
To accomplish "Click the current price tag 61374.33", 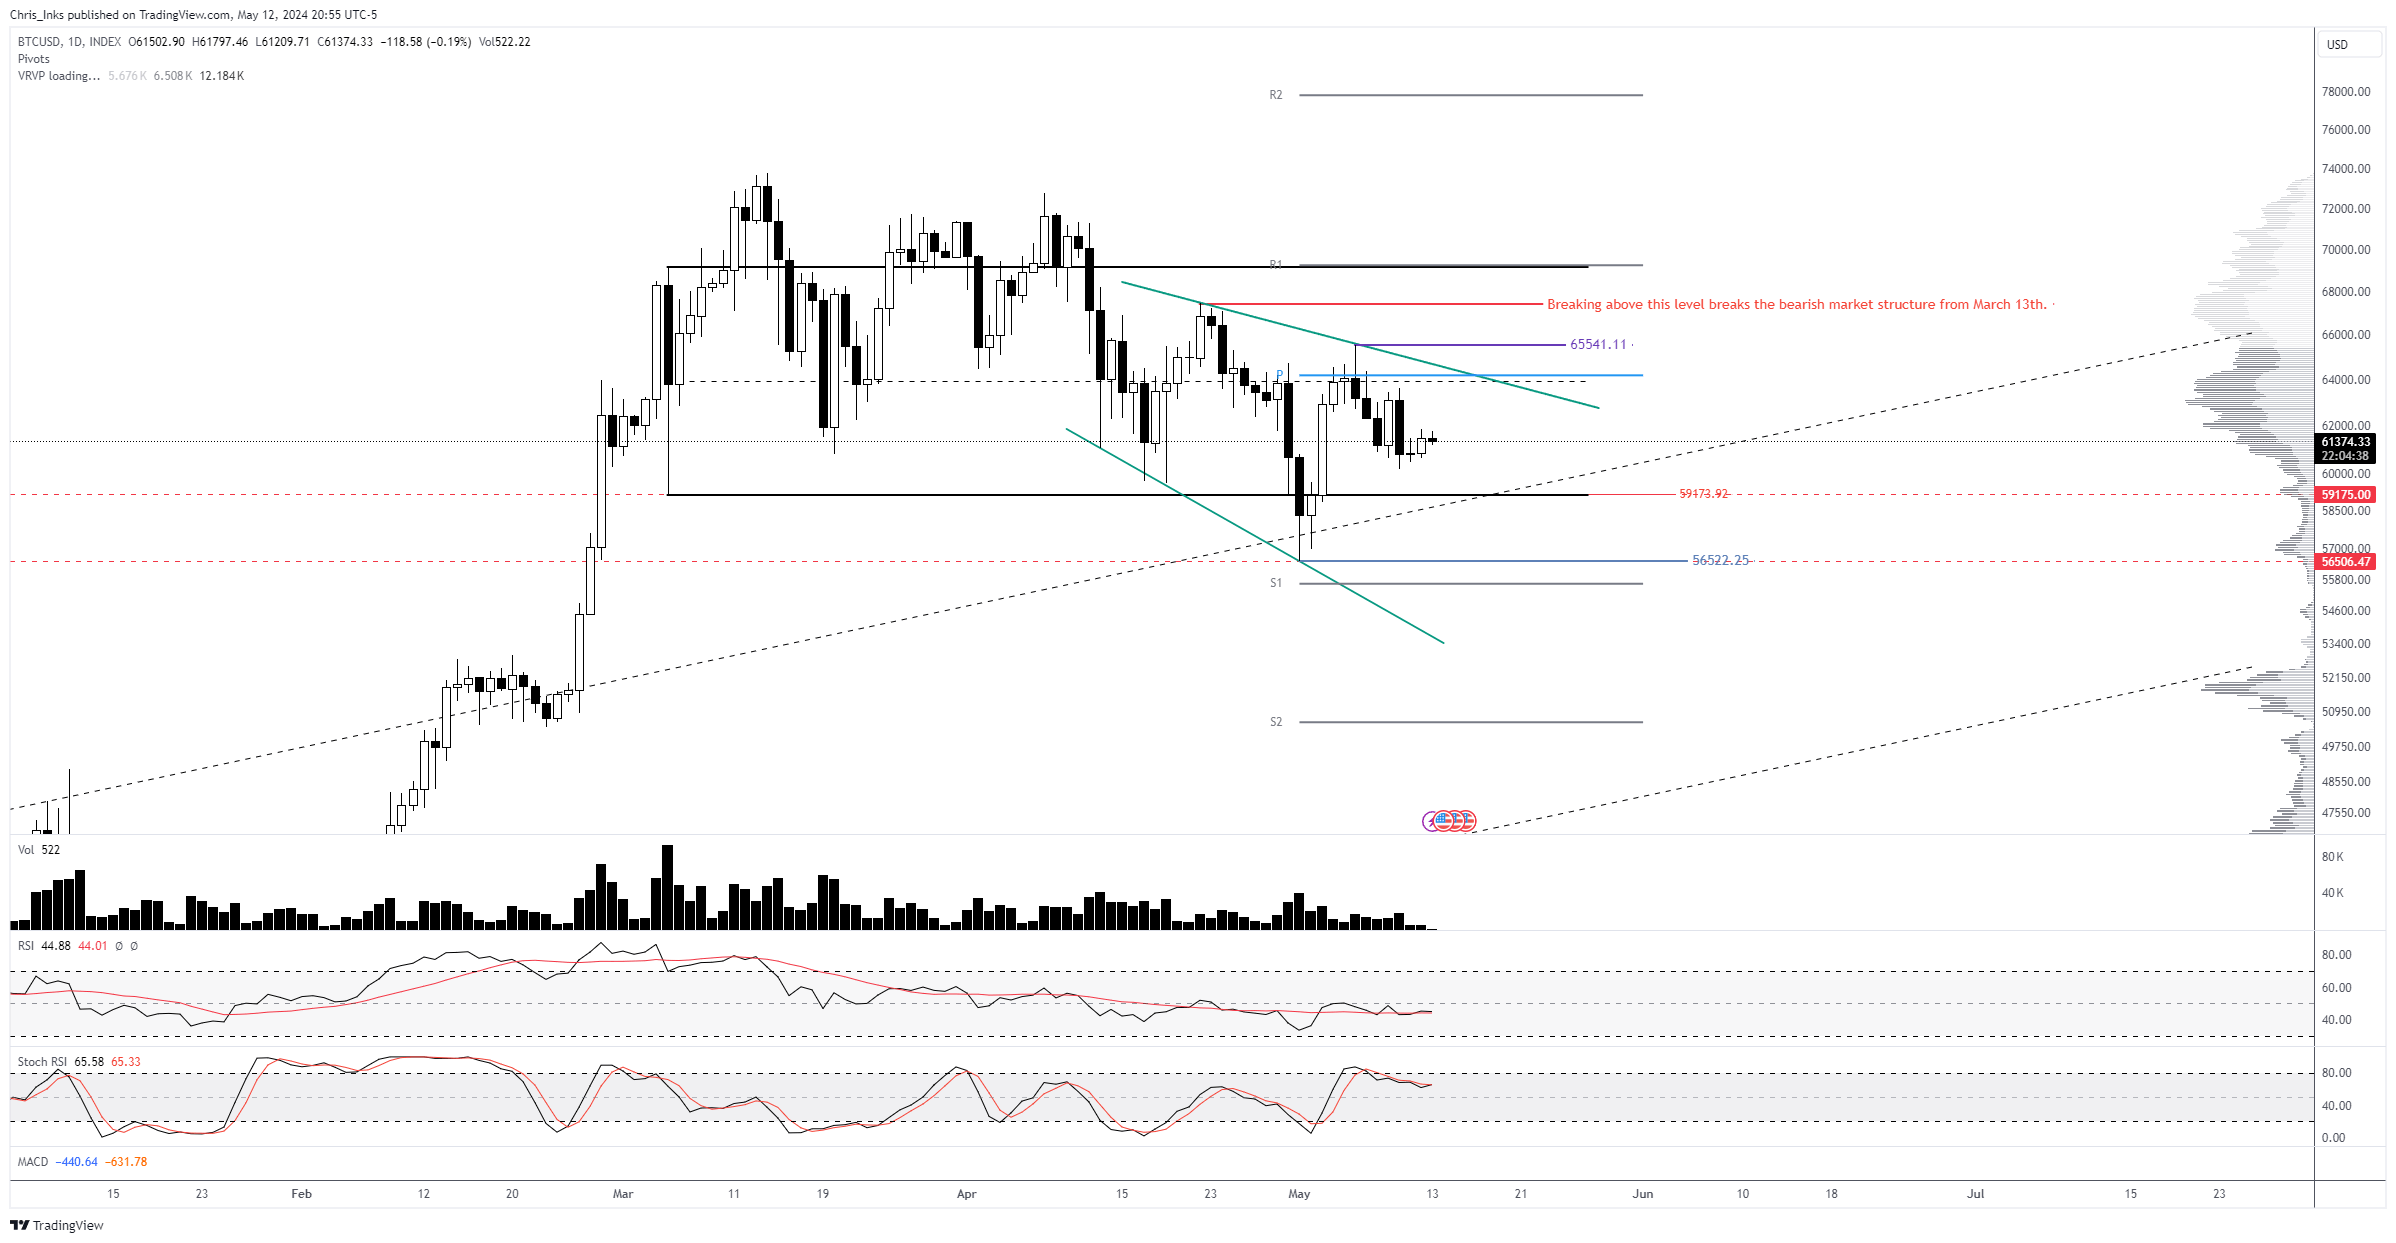I will coord(2345,442).
